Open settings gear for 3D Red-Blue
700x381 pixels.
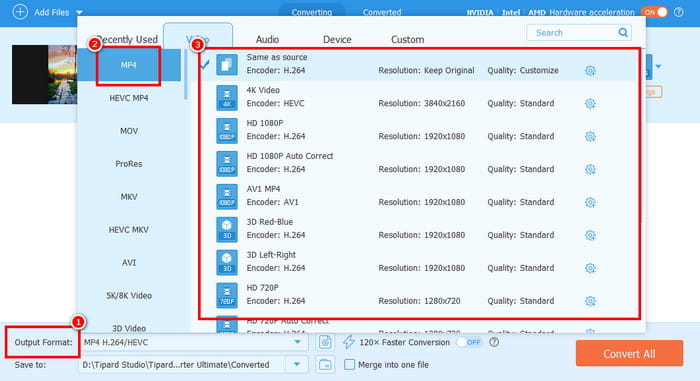[x=590, y=235]
